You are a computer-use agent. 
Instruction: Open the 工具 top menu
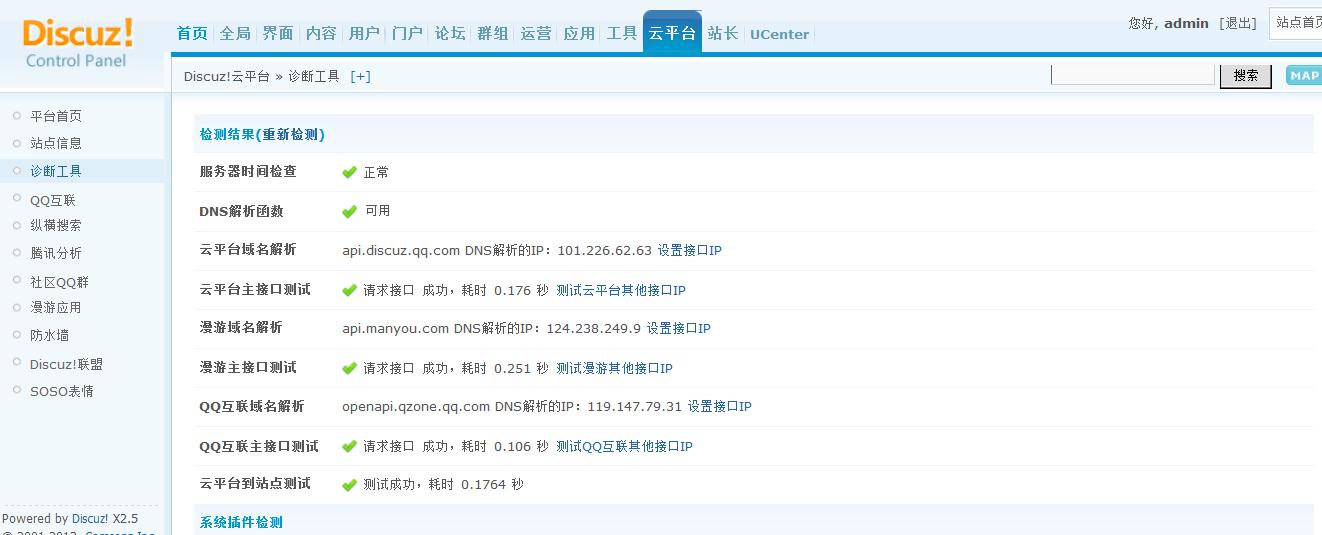click(622, 33)
